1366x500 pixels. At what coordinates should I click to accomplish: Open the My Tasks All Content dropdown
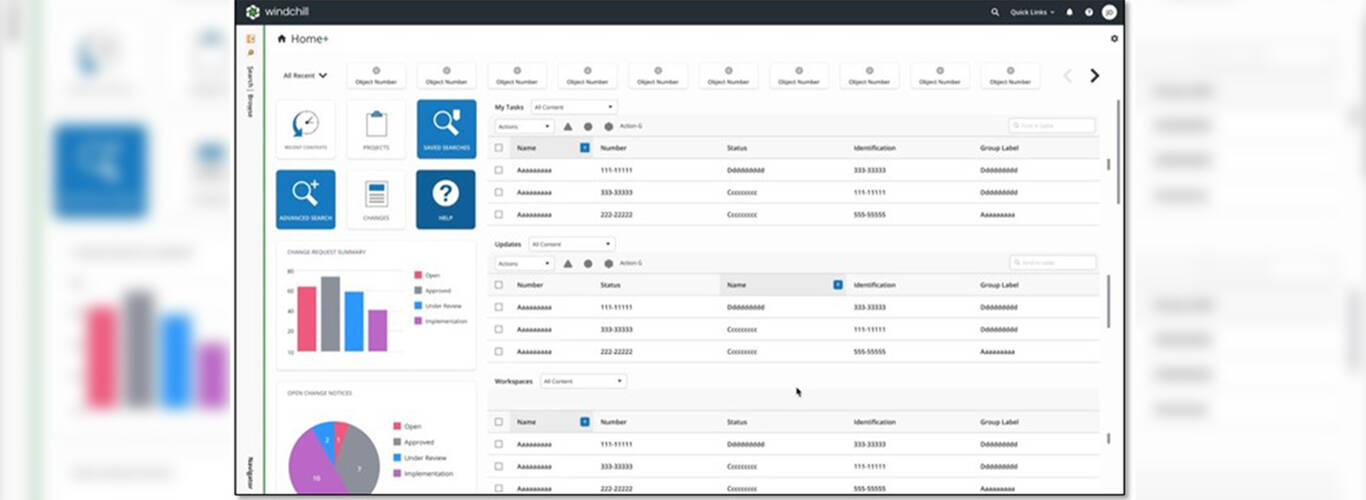[573, 107]
